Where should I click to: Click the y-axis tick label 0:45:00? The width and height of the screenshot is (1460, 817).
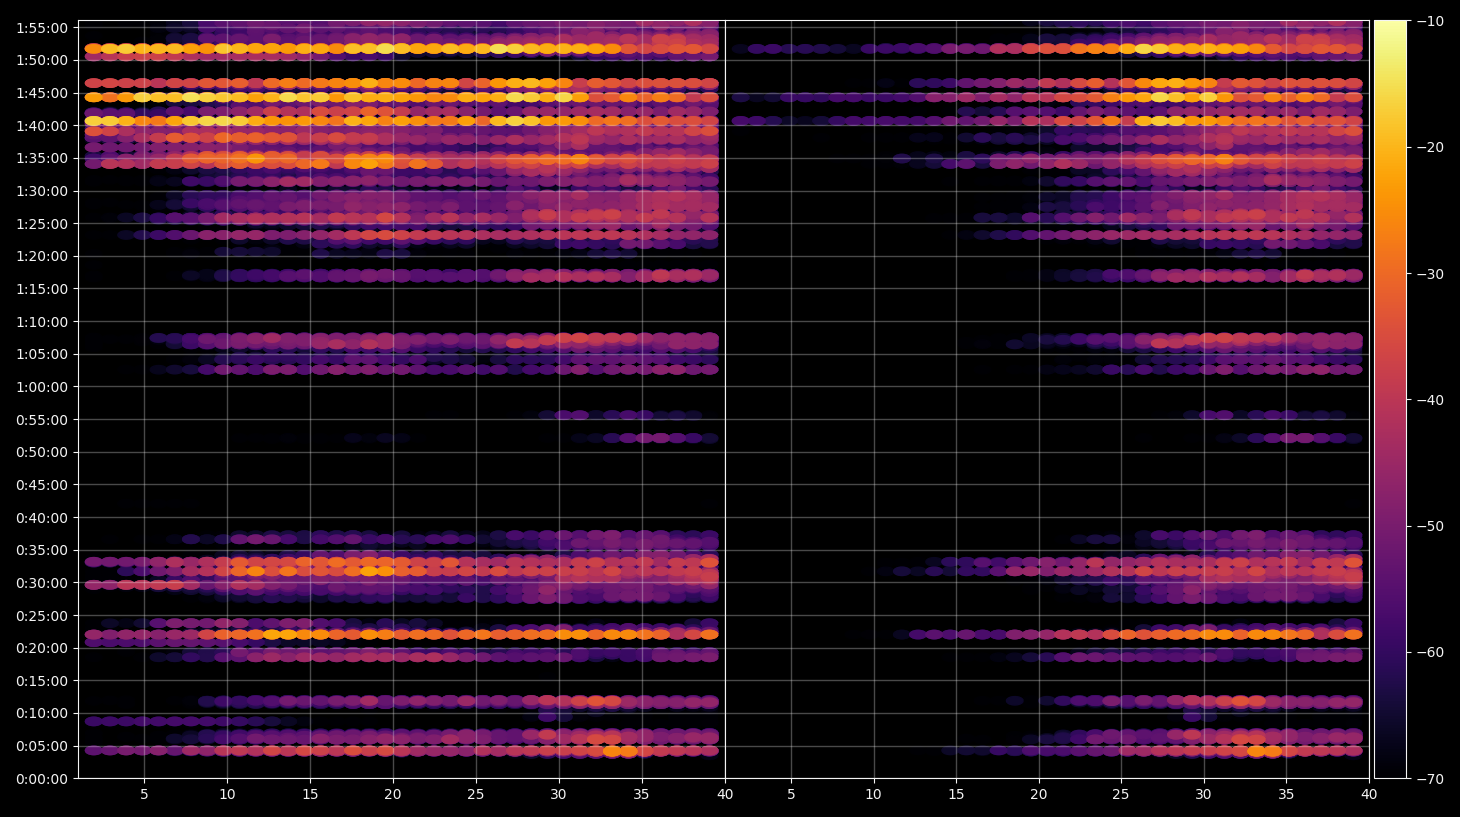(x=42, y=485)
